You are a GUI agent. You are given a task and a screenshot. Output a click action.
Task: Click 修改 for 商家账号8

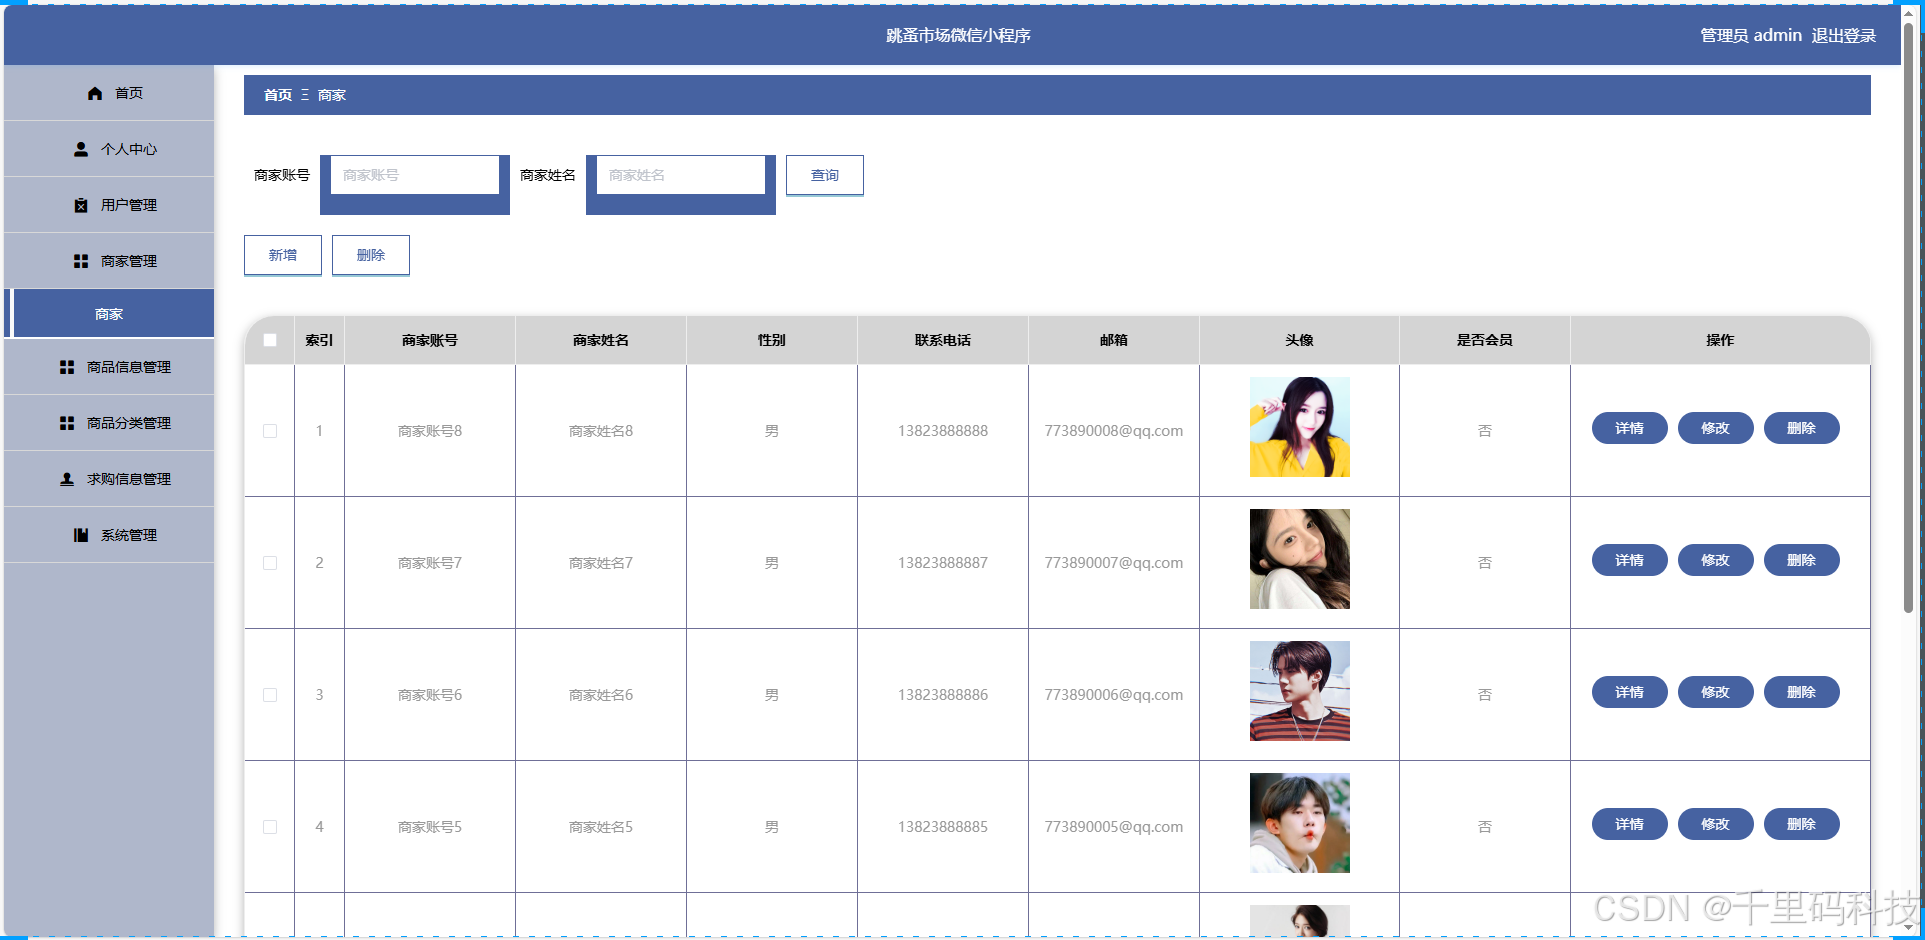coord(1716,428)
